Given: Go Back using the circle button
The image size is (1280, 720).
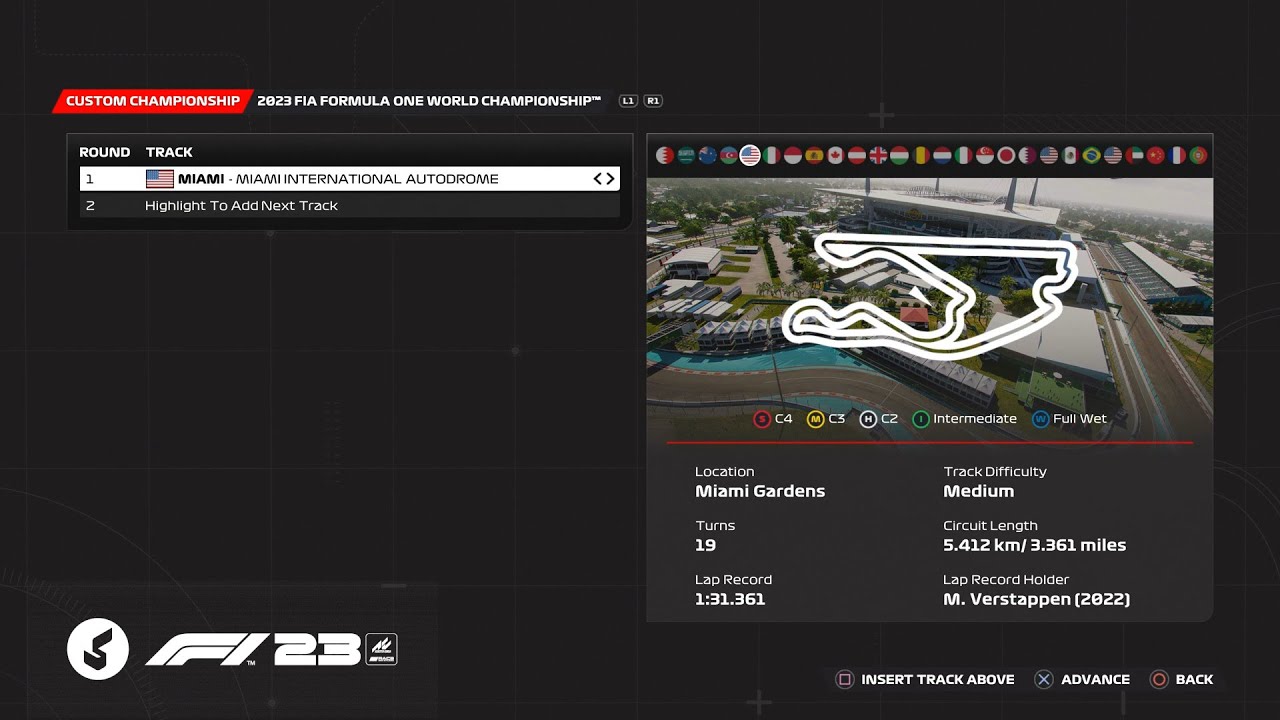Looking at the screenshot, I should [1181, 680].
